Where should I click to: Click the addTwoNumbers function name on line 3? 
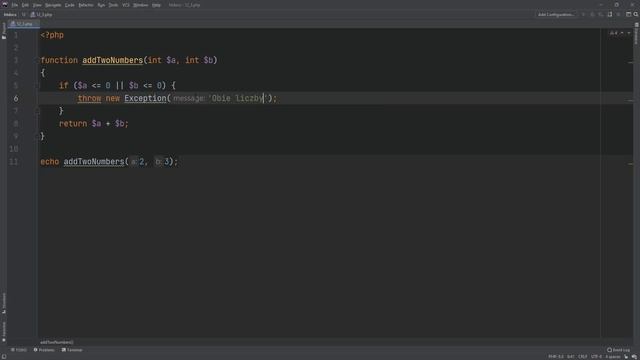(x=113, y=60)
